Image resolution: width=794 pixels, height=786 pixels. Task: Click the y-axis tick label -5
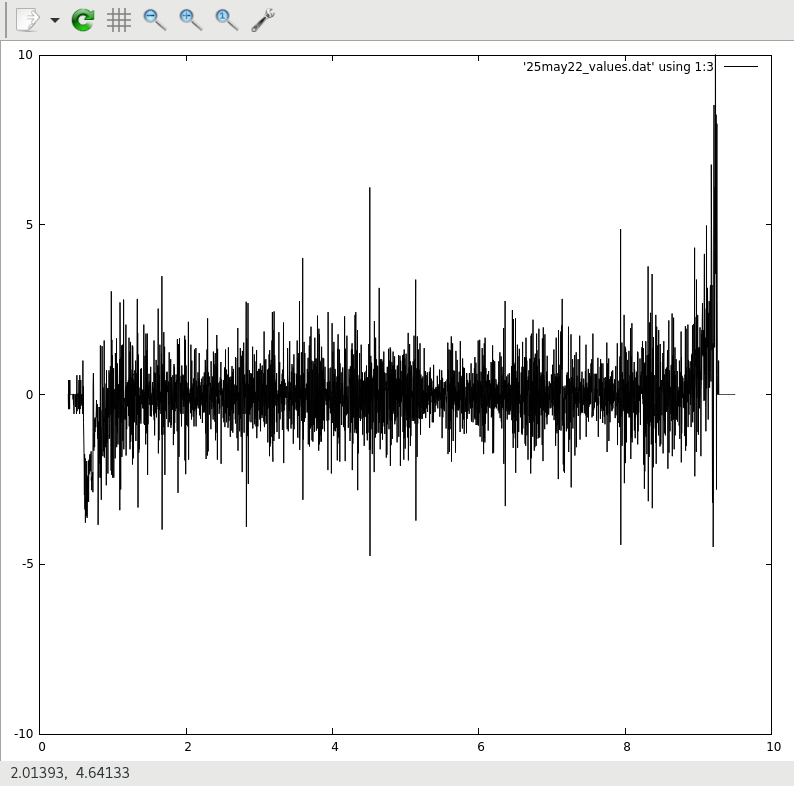click(x=27, y=564)
